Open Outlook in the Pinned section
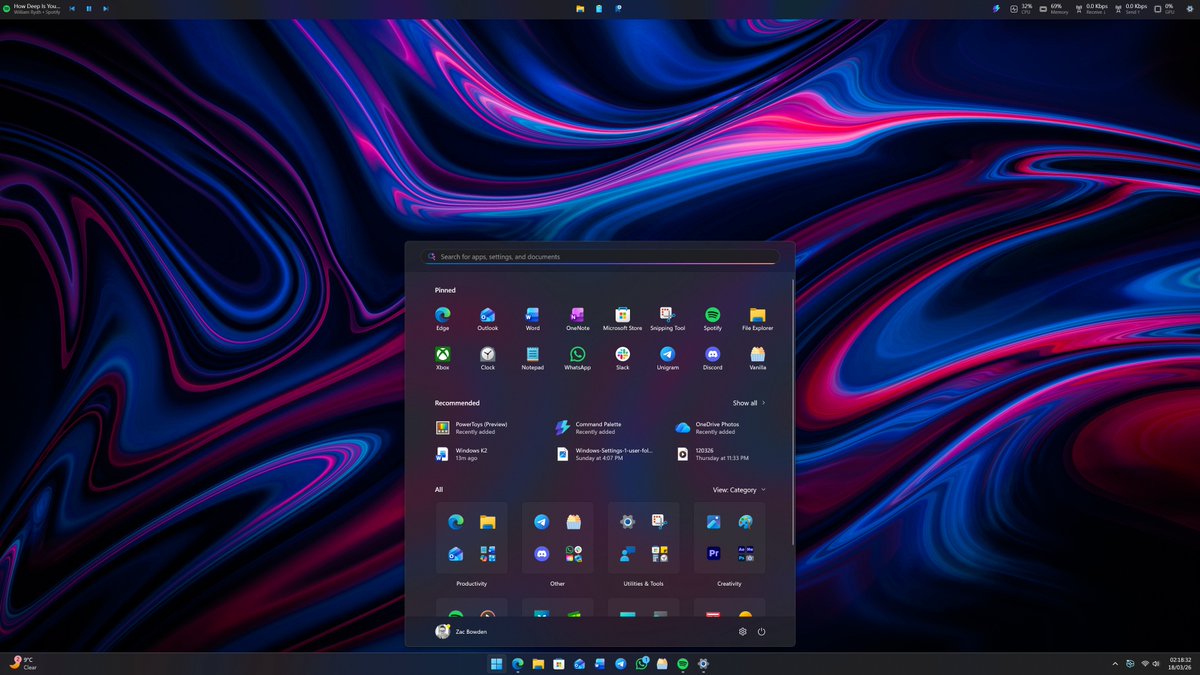 pos(487,319)
